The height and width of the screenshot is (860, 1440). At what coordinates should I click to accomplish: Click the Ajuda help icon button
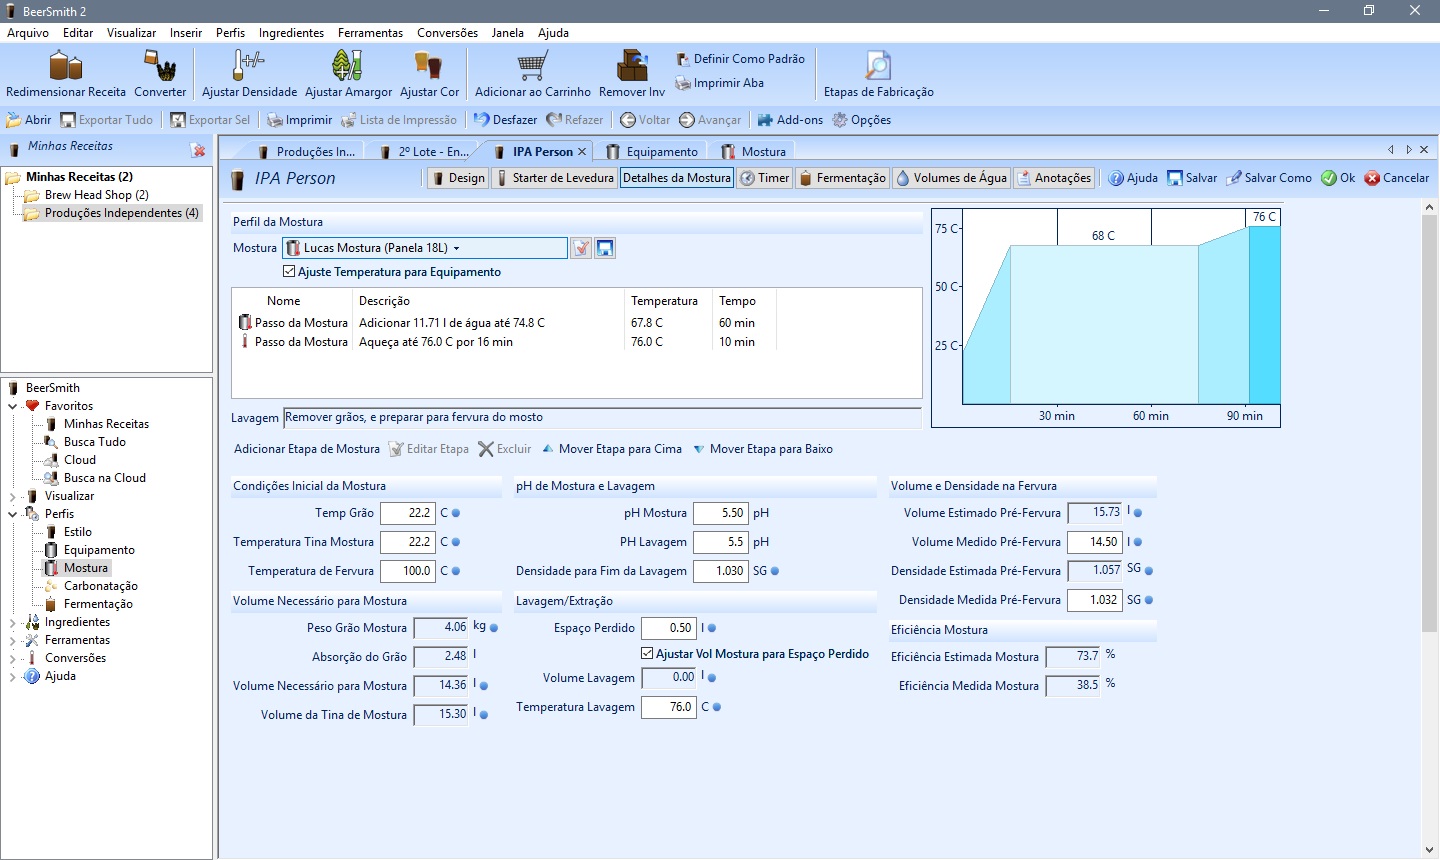[x=1133, y=178]
